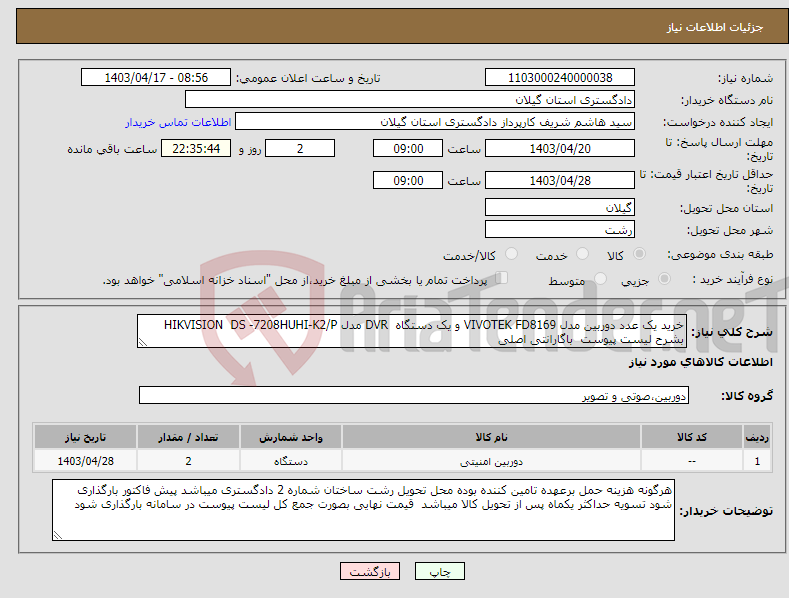Click the تاریخ نیاز column header
Screen dimensions: 789x598
tap(85, 437)
